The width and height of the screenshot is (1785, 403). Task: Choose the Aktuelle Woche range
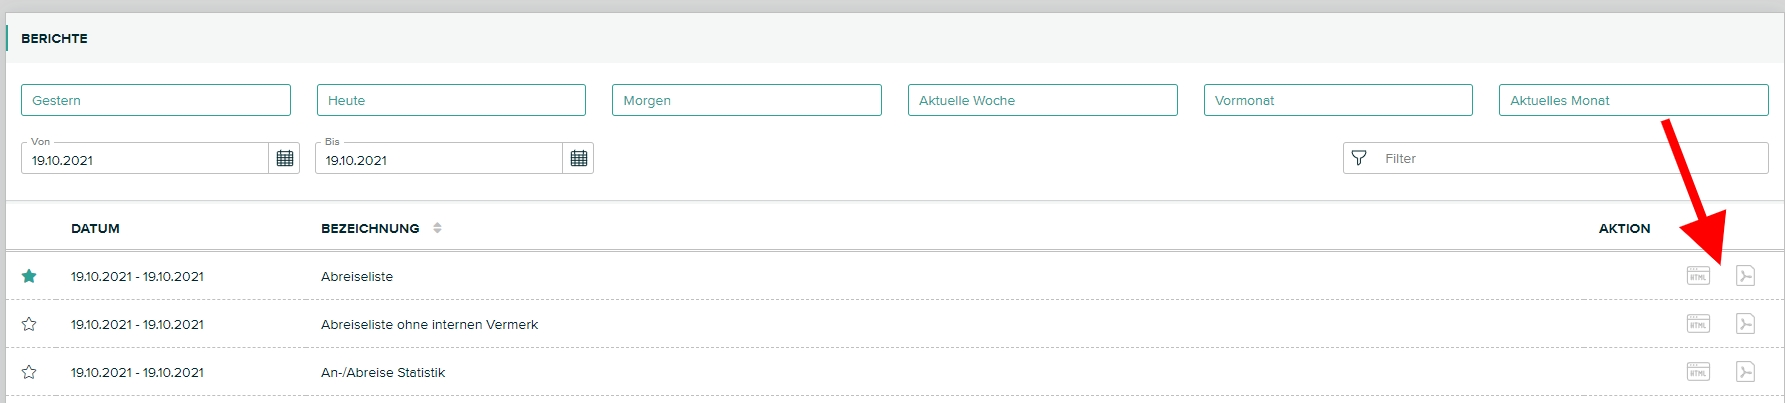pos(1042,100)
